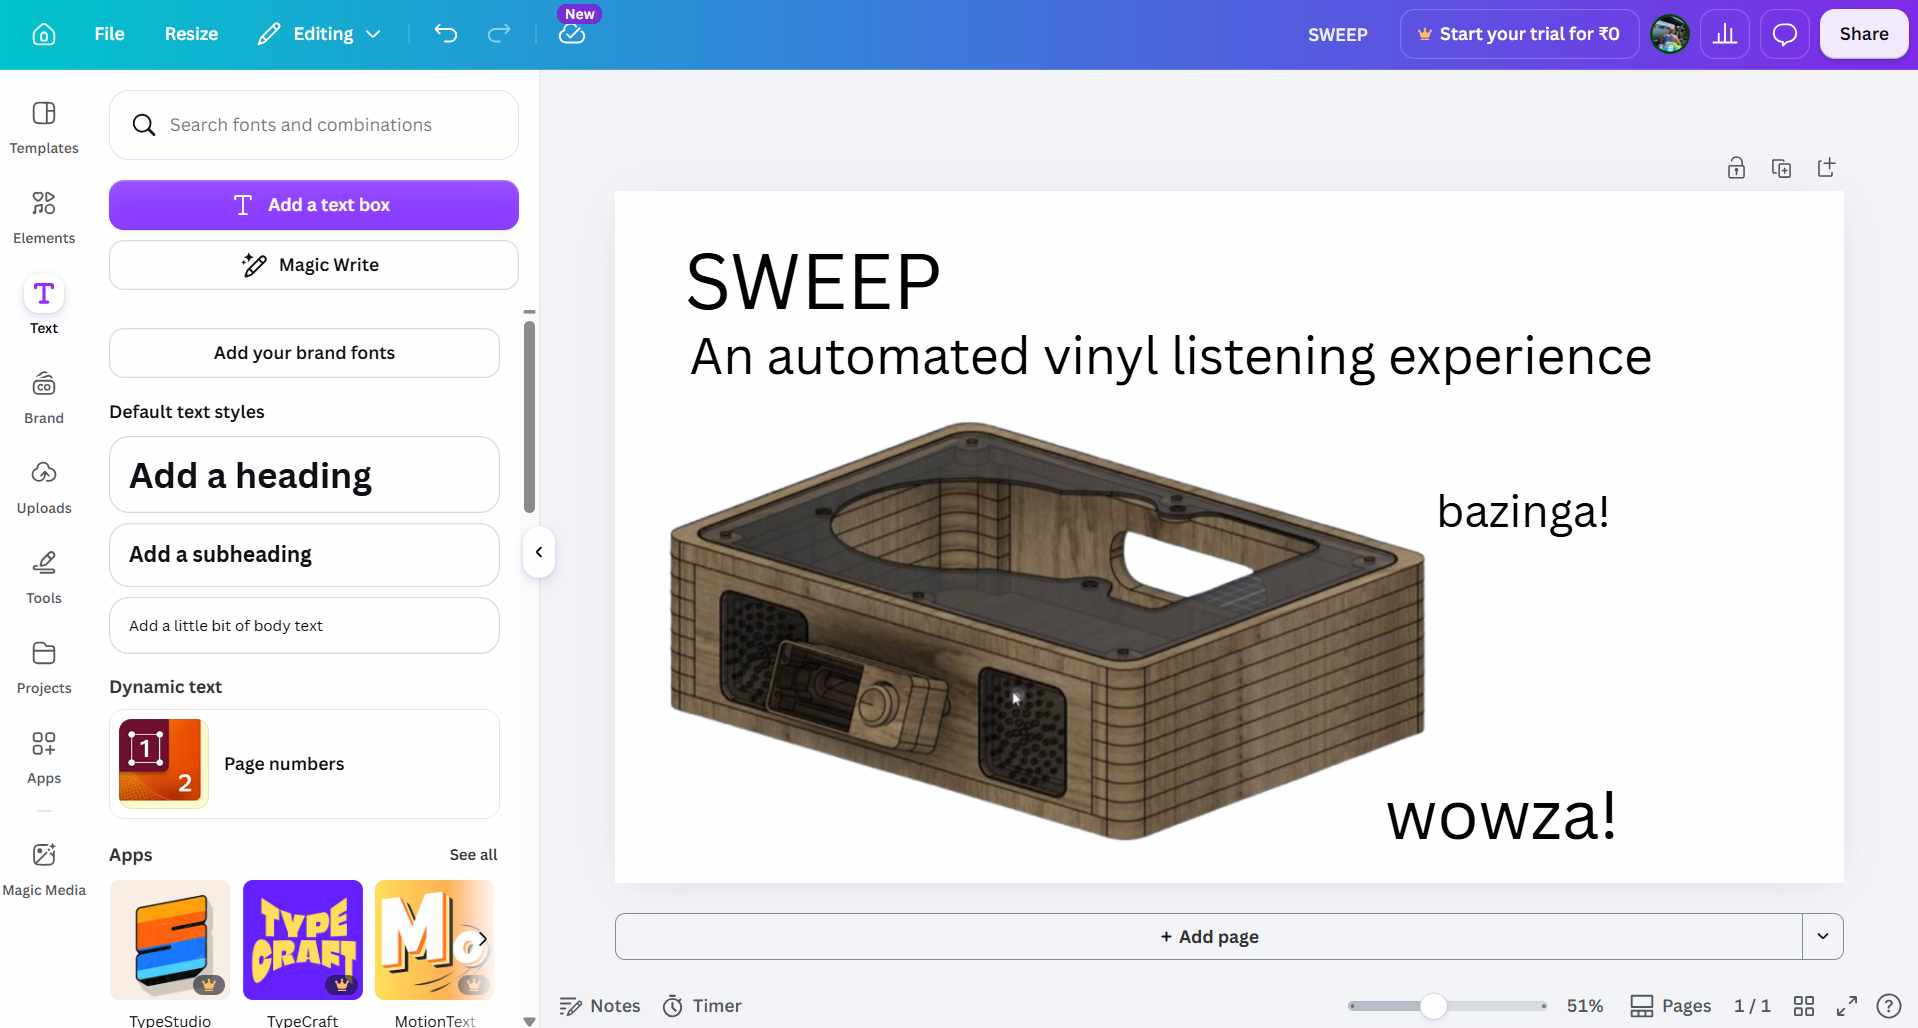The width and height of the screenshot is (1918, 1028).
Task: Start your trial for ₹0
Action: coord(1519,34)
